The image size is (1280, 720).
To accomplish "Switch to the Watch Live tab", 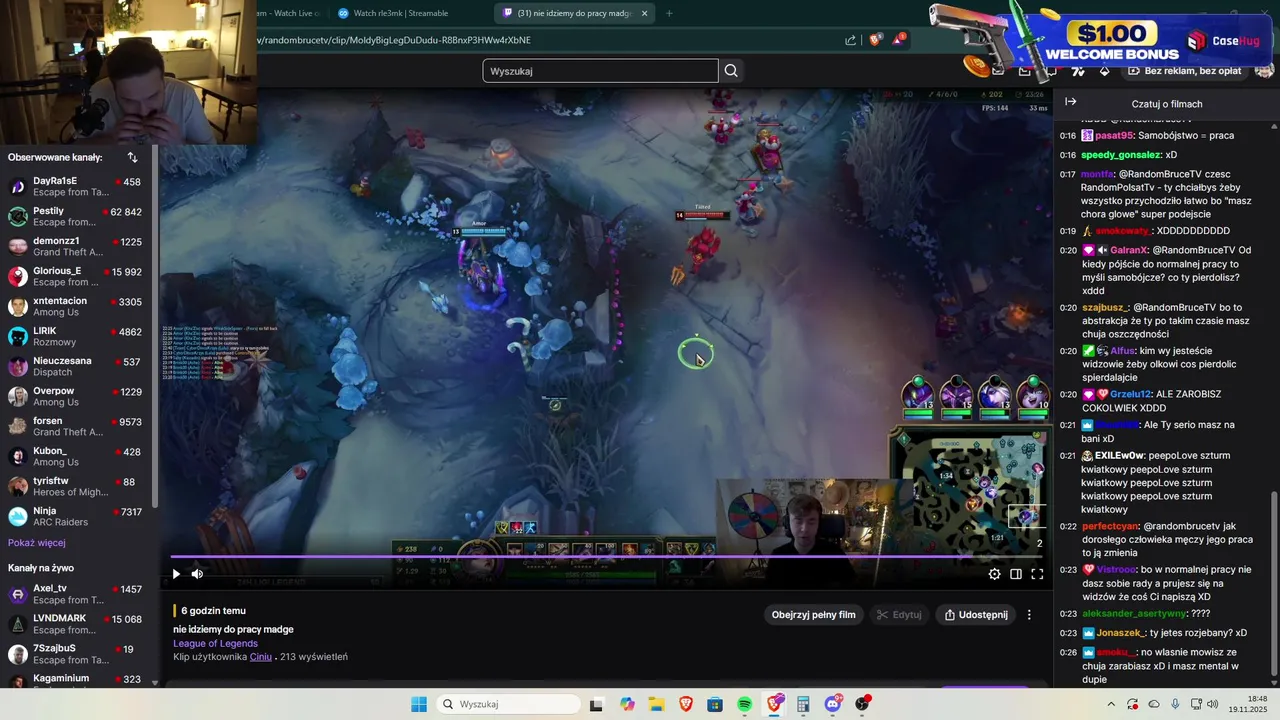I will tap(290, 13).
